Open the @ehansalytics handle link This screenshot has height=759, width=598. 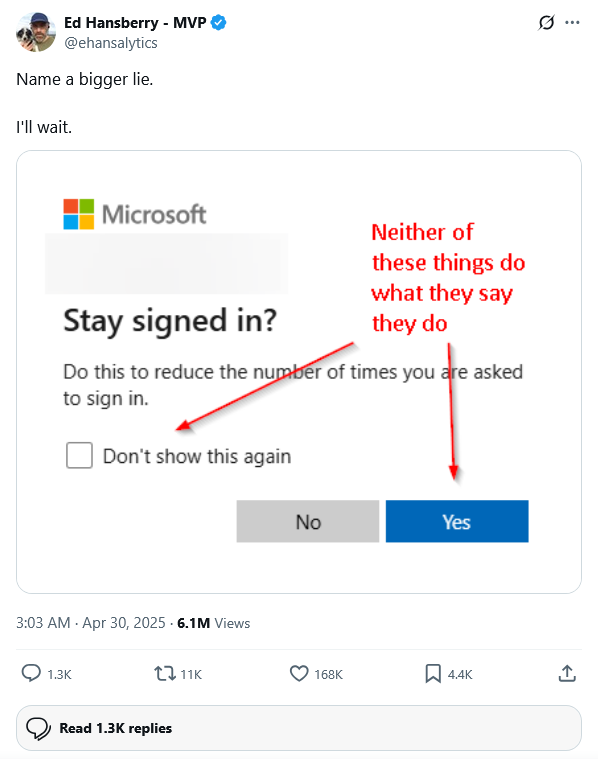[x=111, y=43]
